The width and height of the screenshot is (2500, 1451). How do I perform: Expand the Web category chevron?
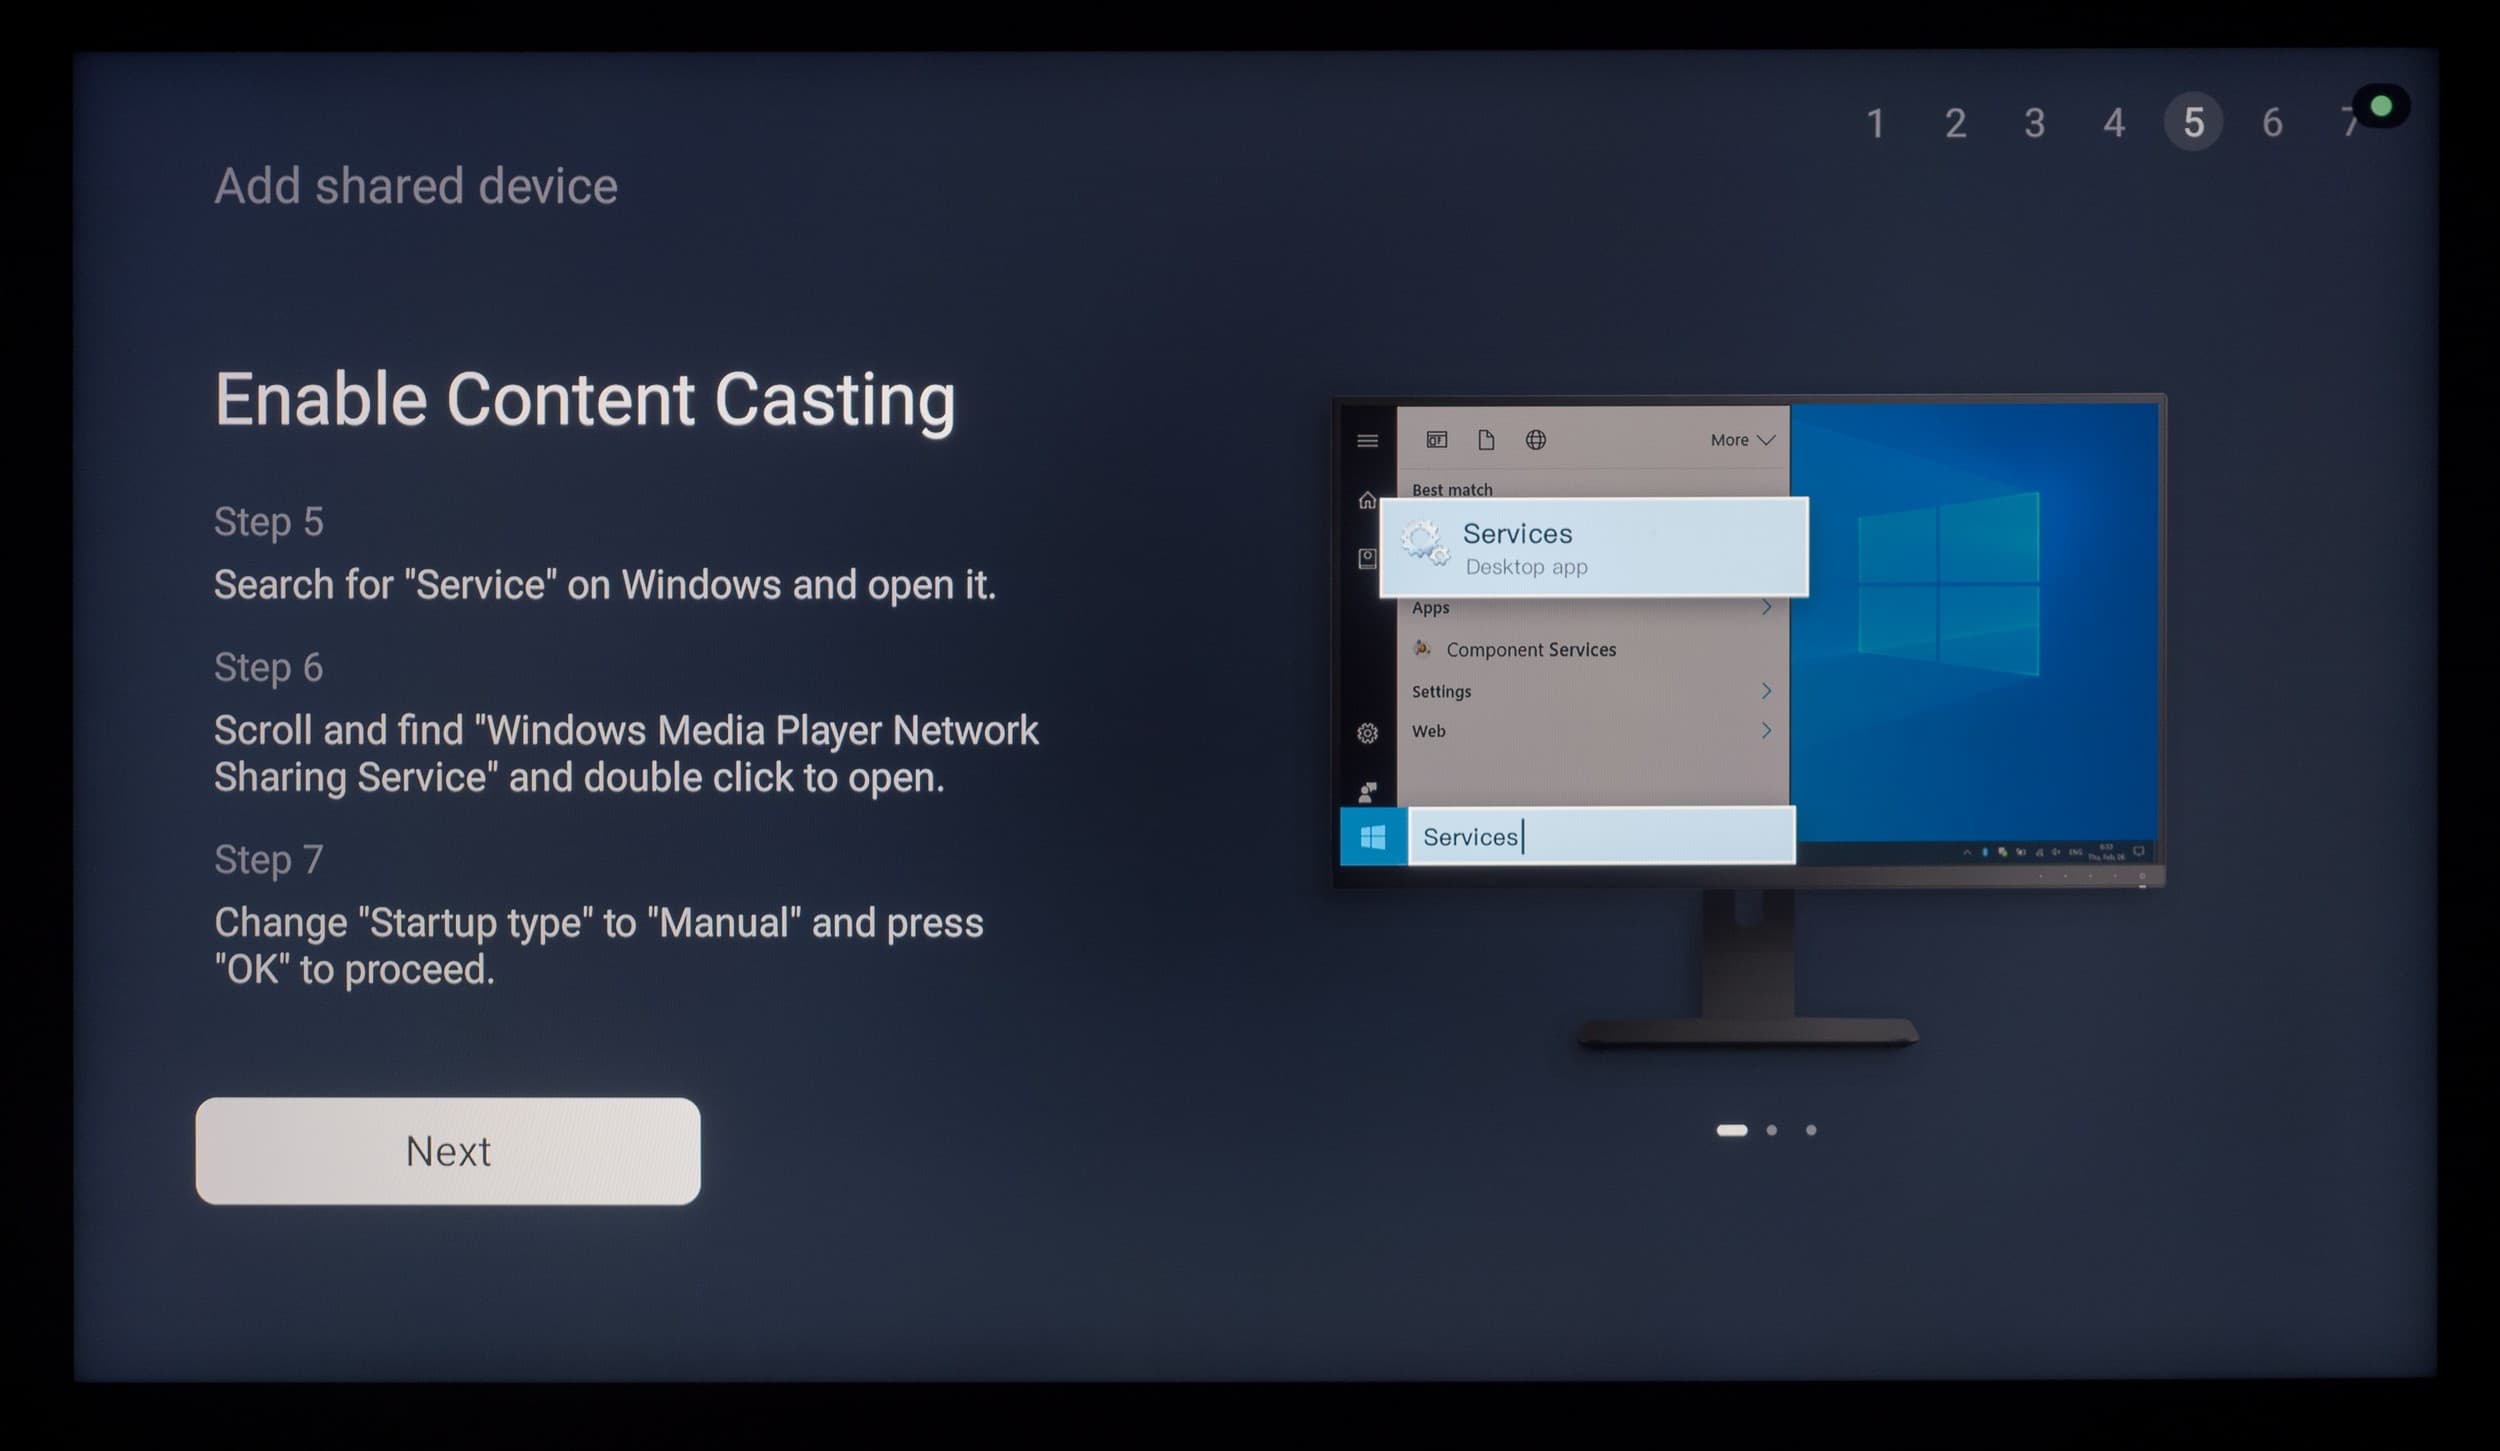coord(1766,731)
